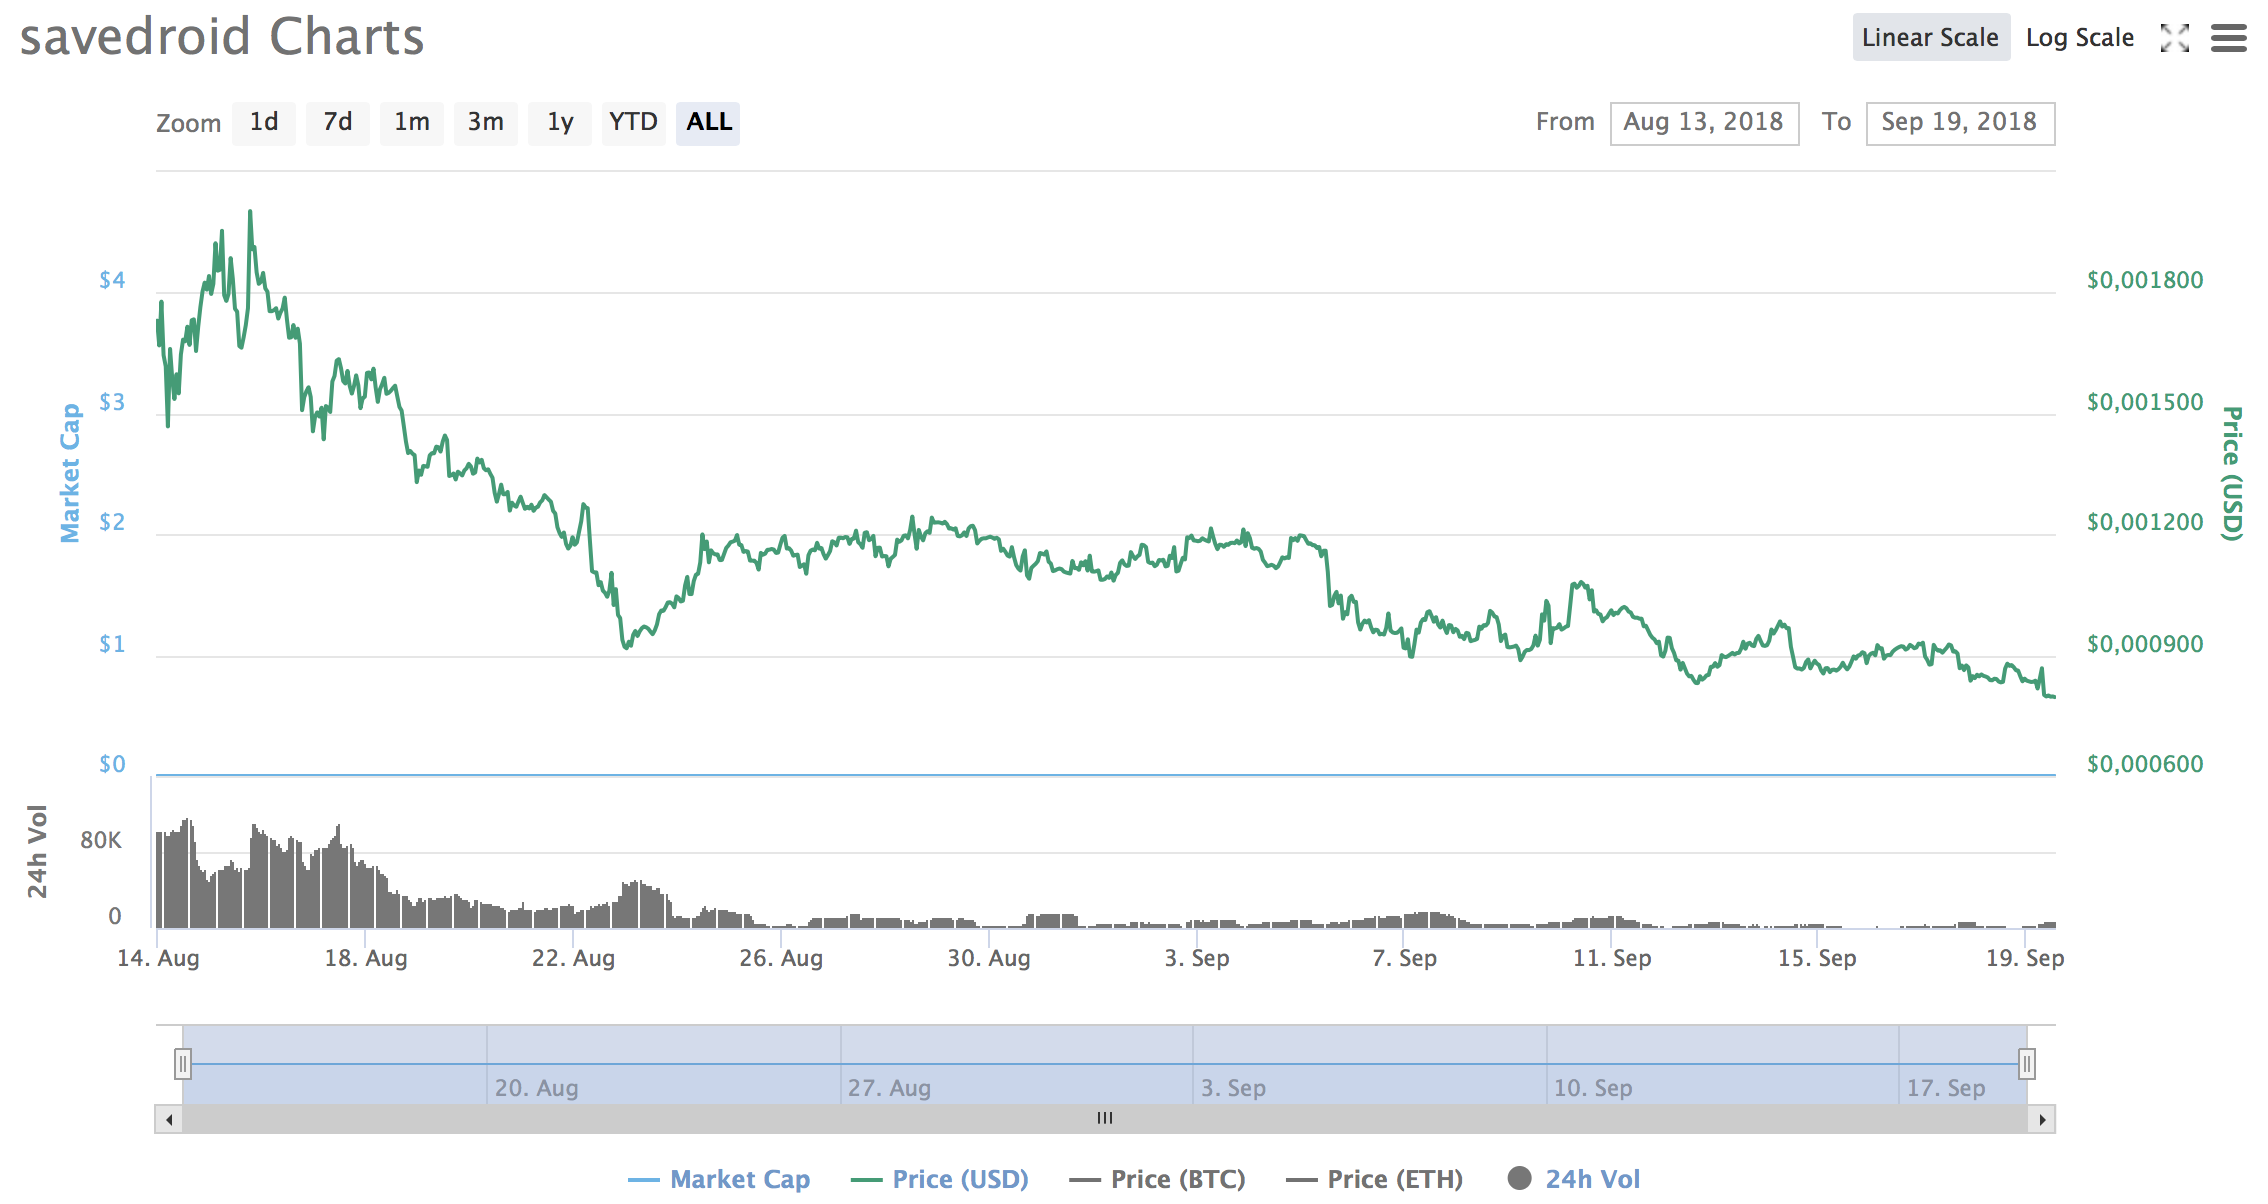
Task: Click the $0,001200 price axis label
Action: (x=2145, y=522)
